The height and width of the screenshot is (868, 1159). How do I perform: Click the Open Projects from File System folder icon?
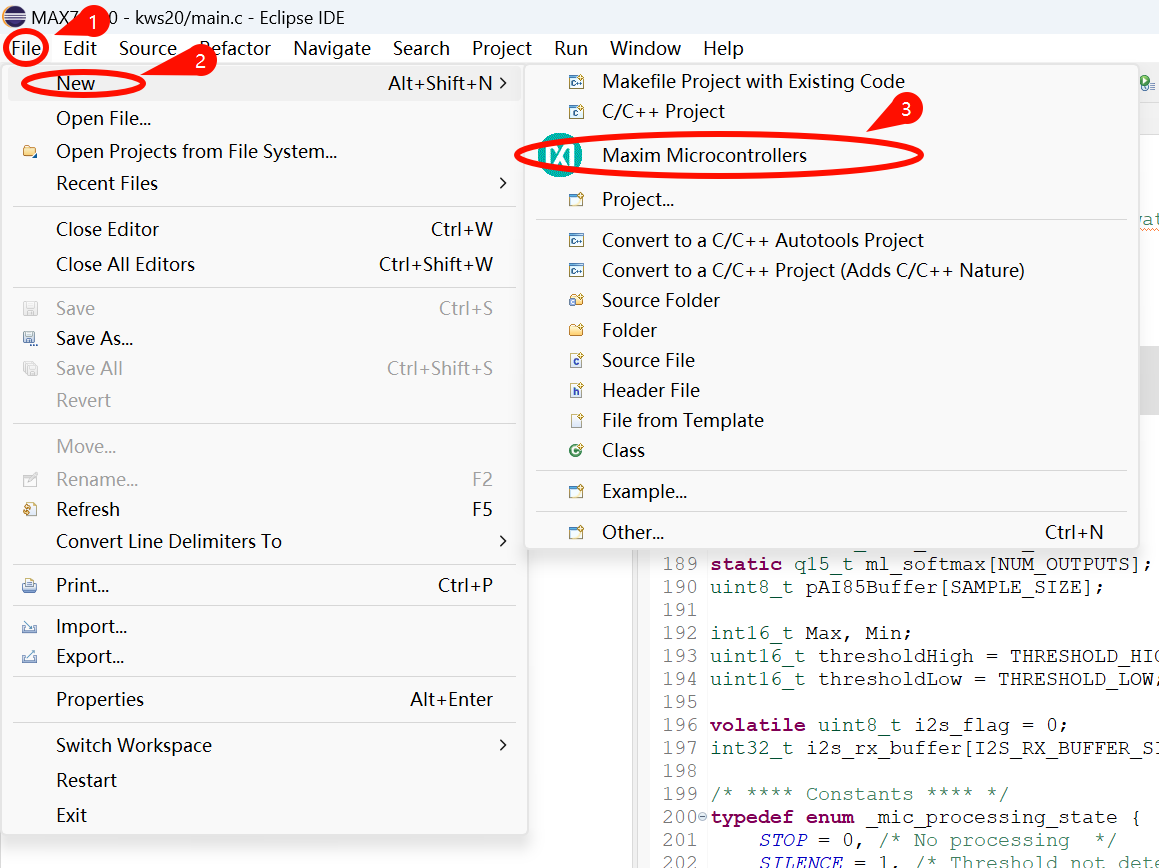pyautogui.click(x=30, y=152)
